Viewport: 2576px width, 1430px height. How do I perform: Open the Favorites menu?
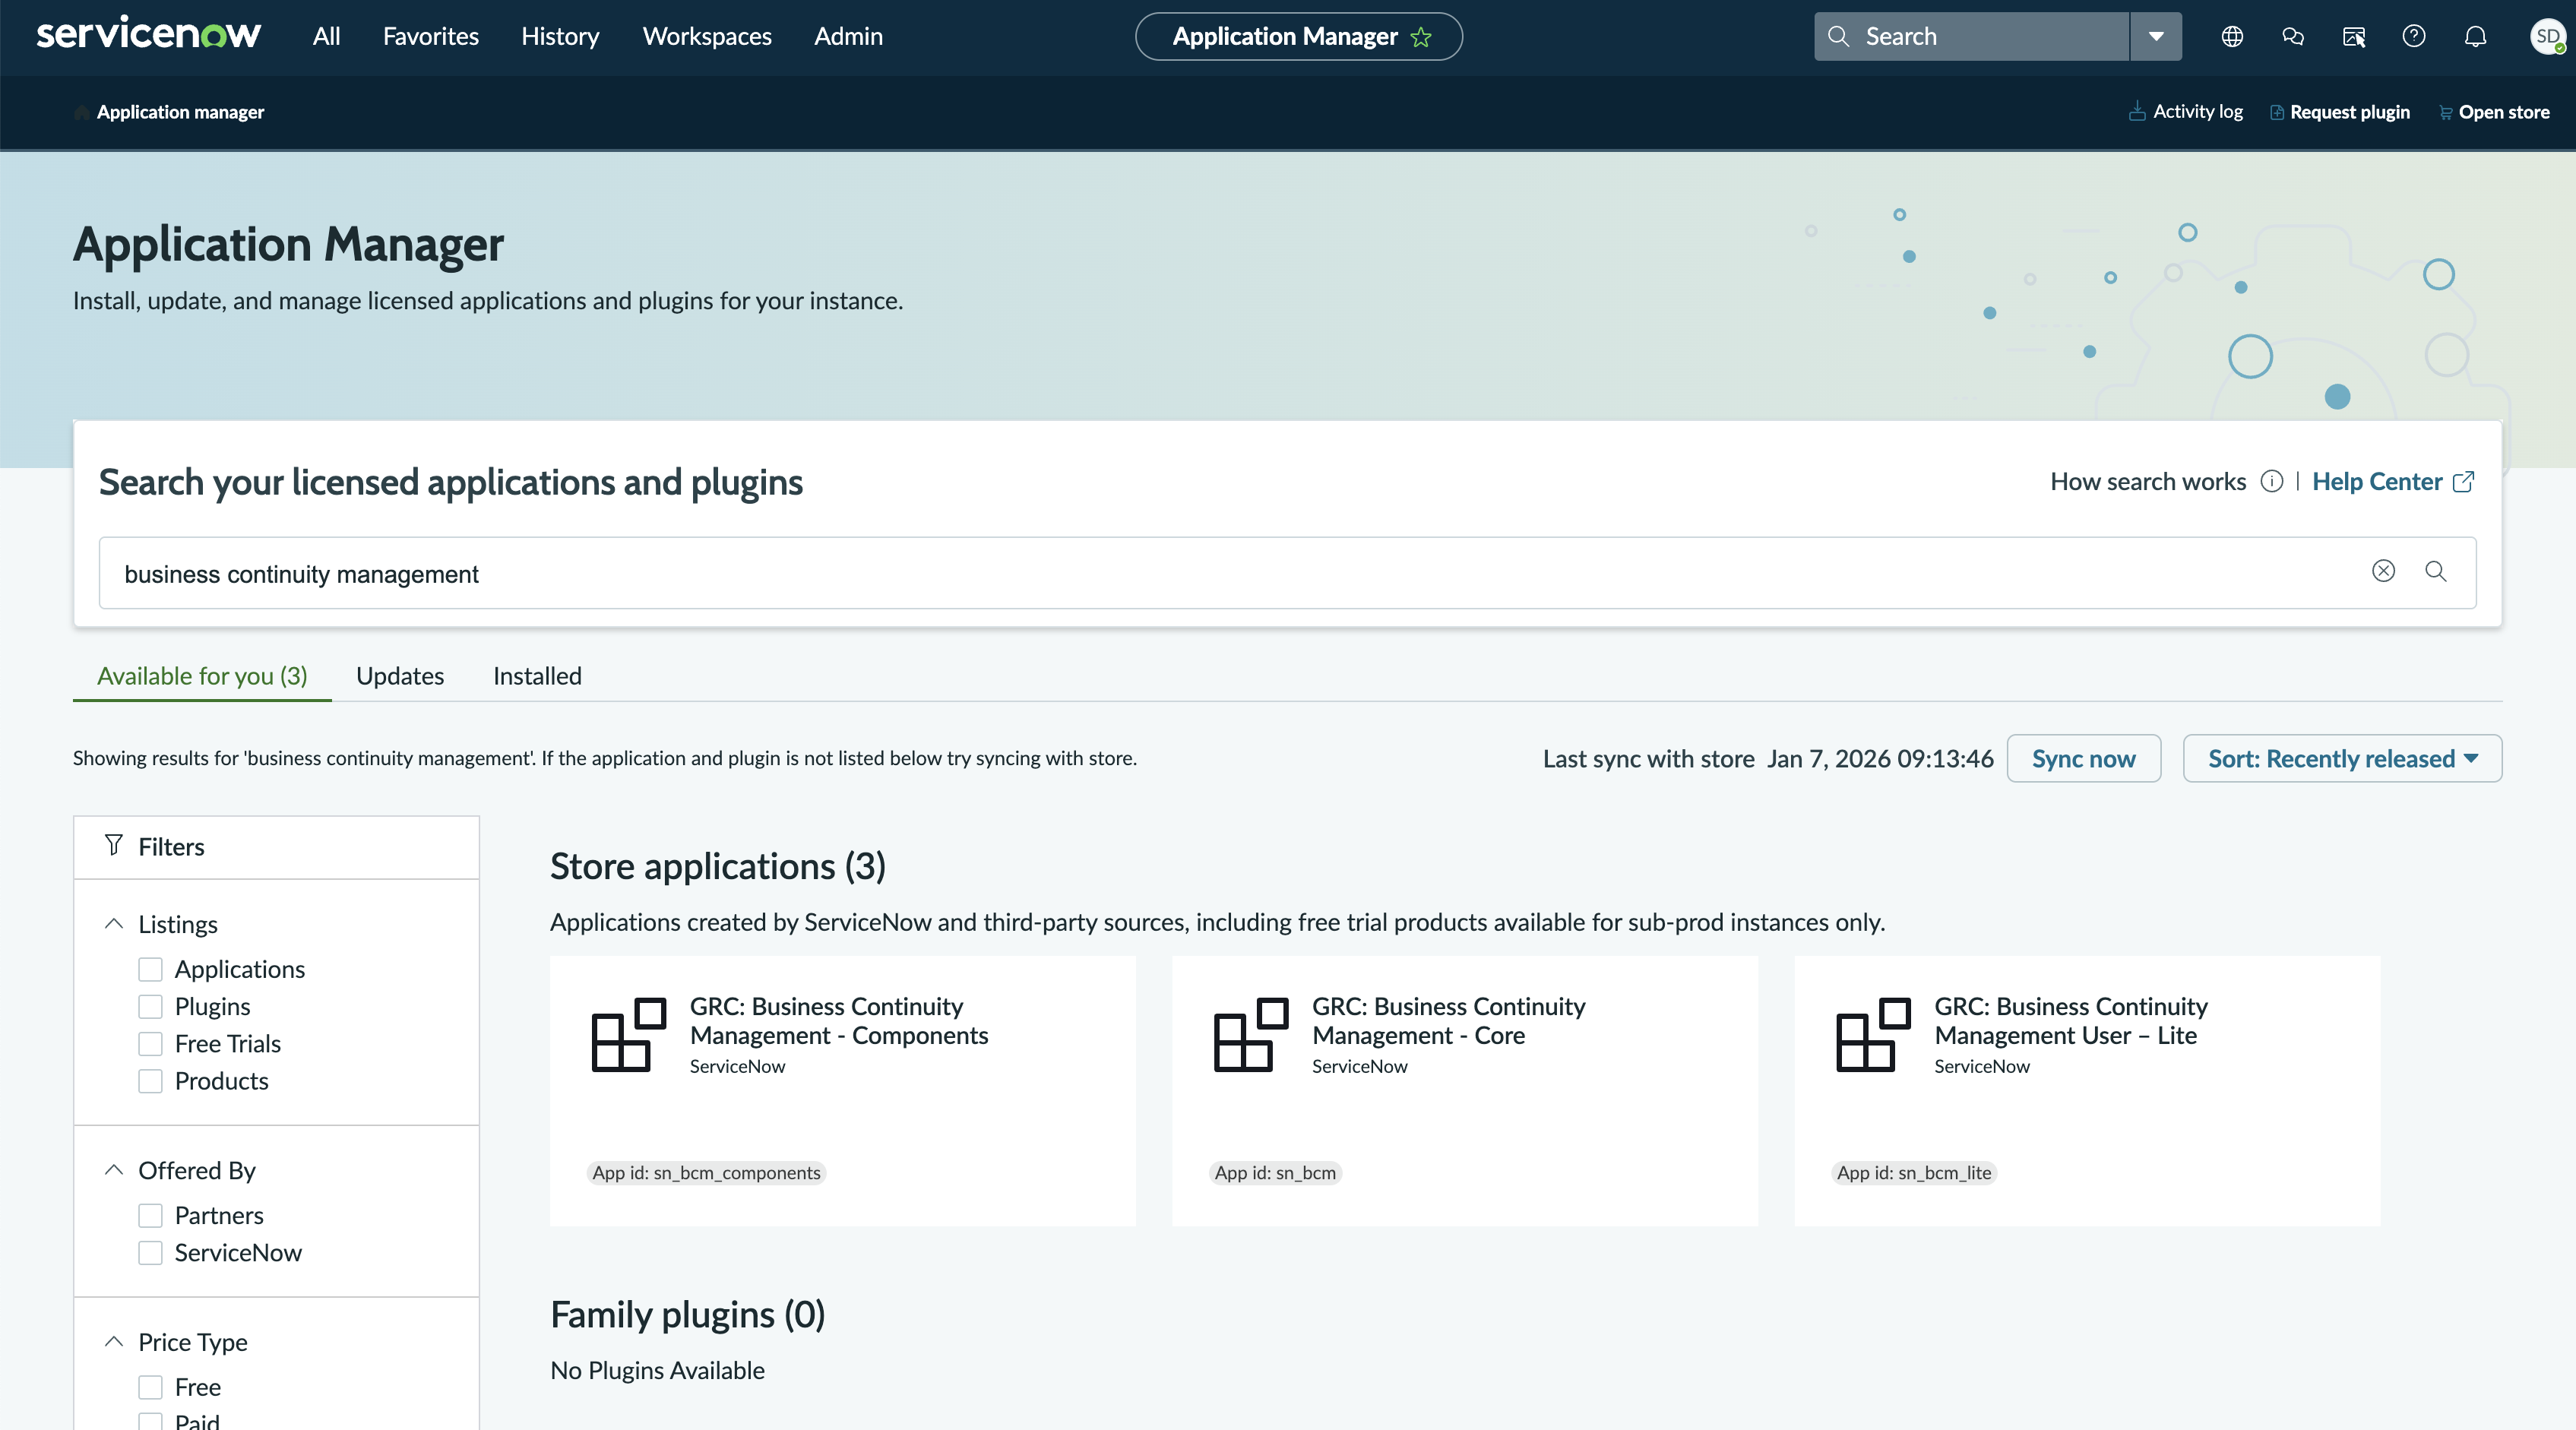coord(430,36)
